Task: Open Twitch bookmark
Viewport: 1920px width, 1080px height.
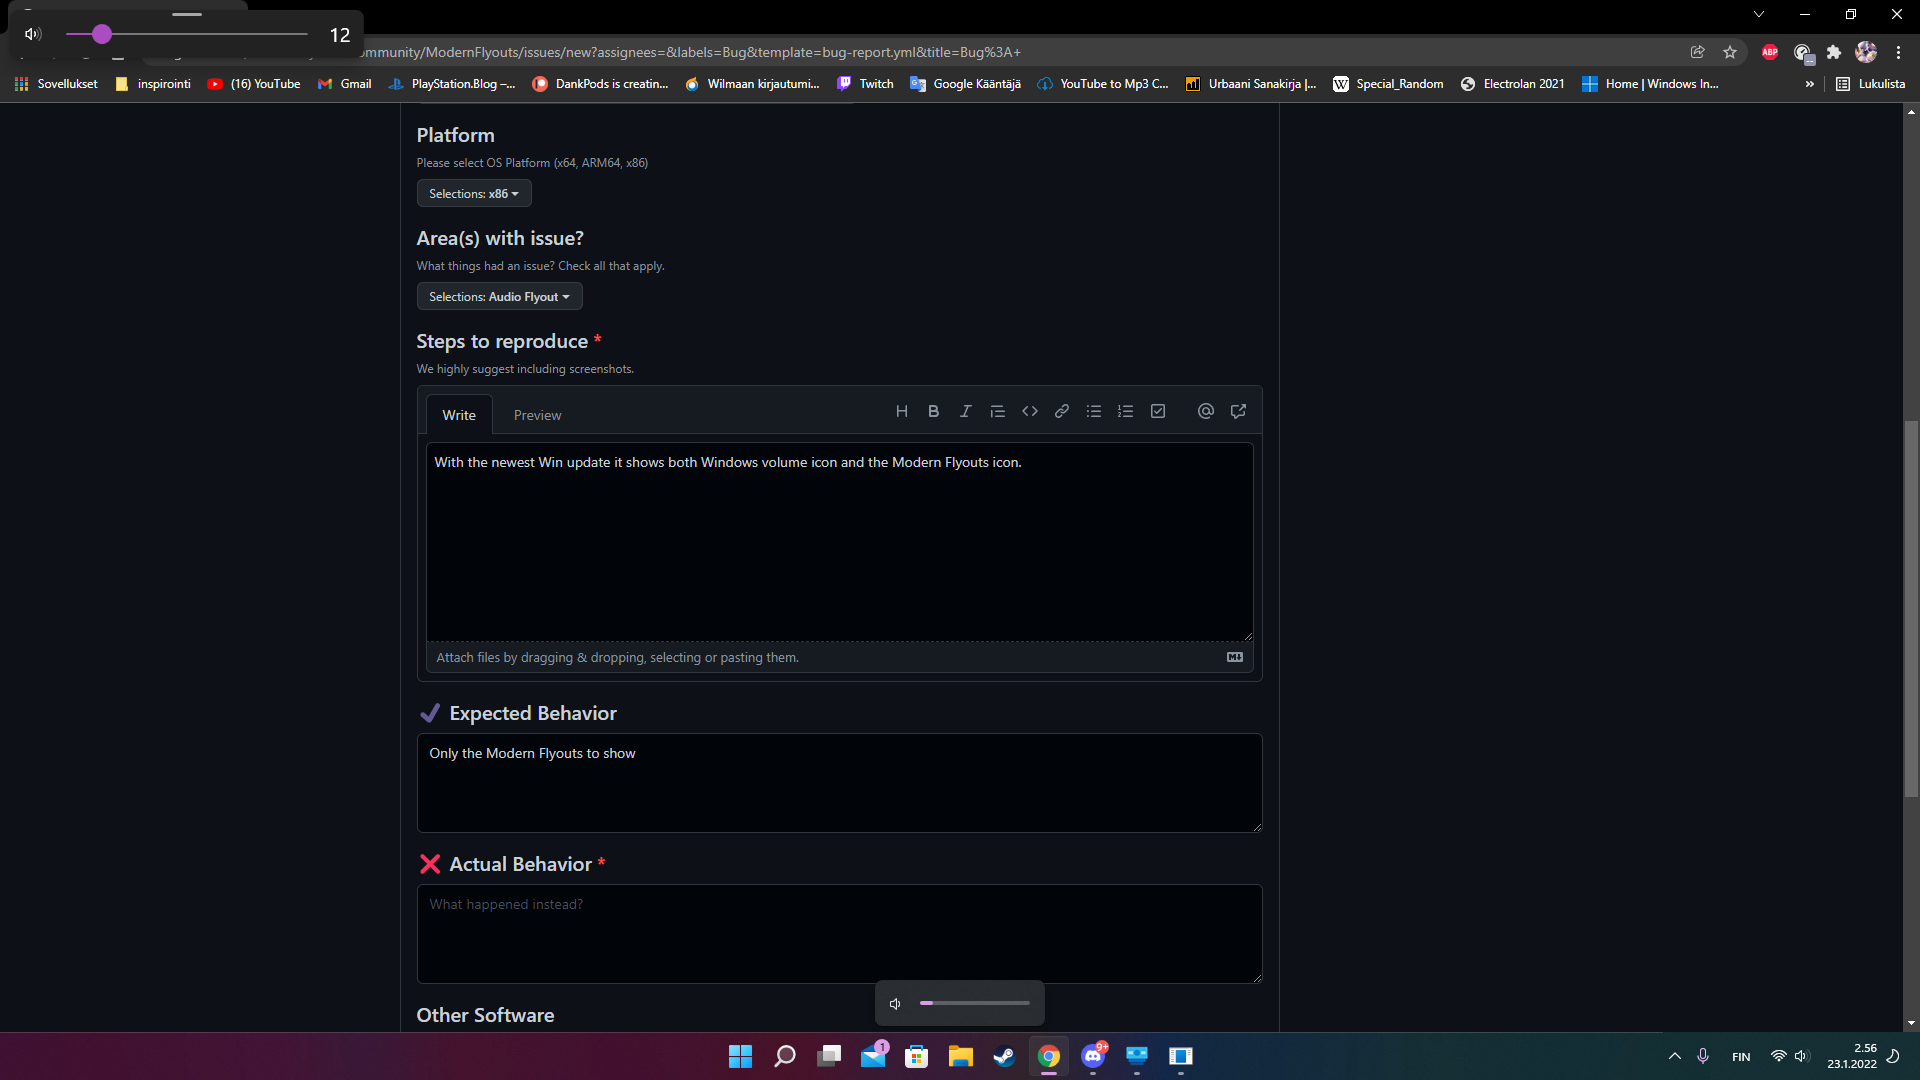Action: (x=866, y=84)
